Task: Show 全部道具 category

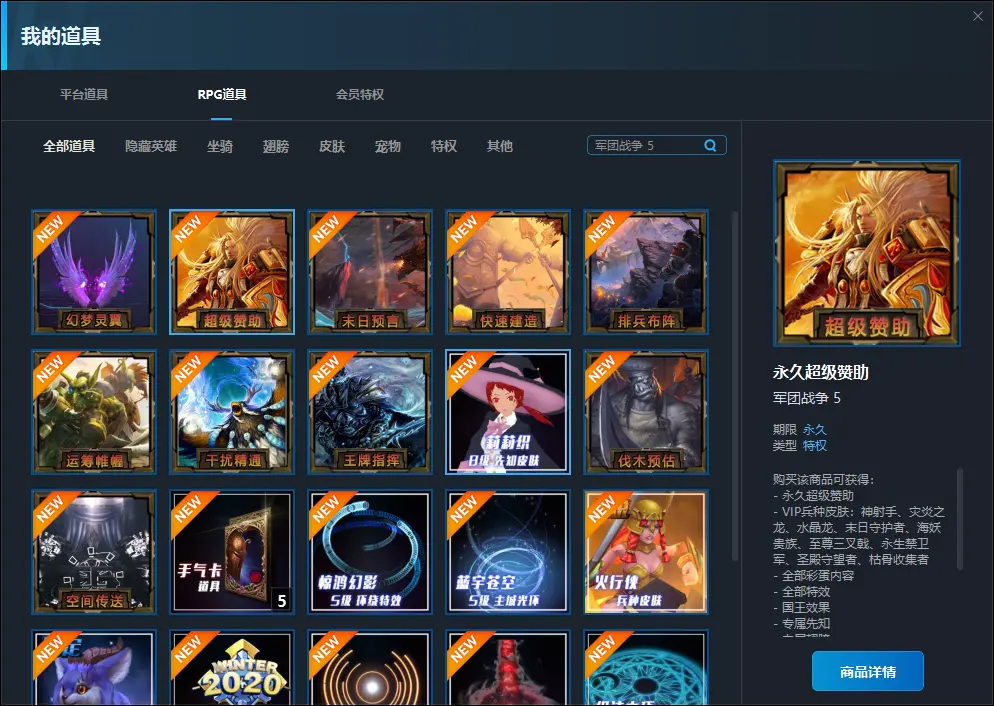Action: [69, 146]
